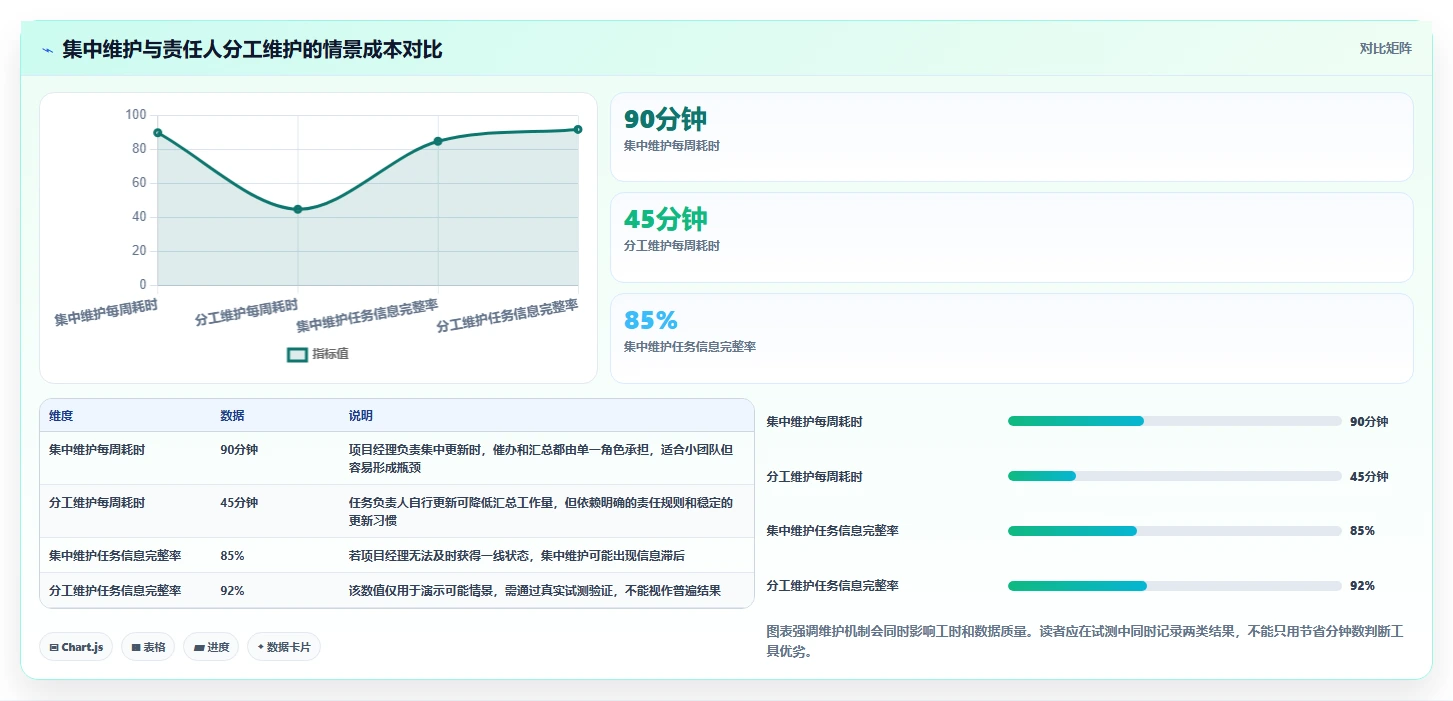Click the 分工维护任务信息完整率 progress bar

1174,586
